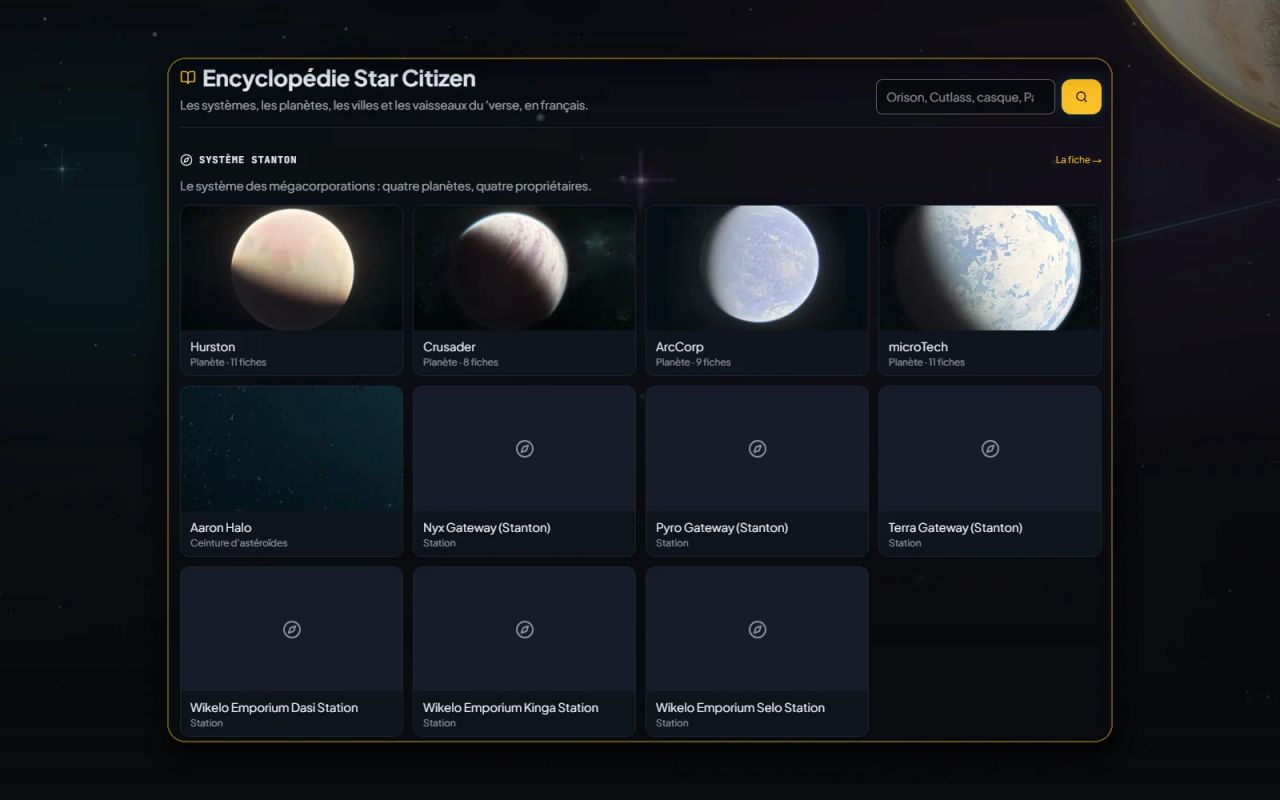Select the Terra Gateway (Stanton) title

956,528
